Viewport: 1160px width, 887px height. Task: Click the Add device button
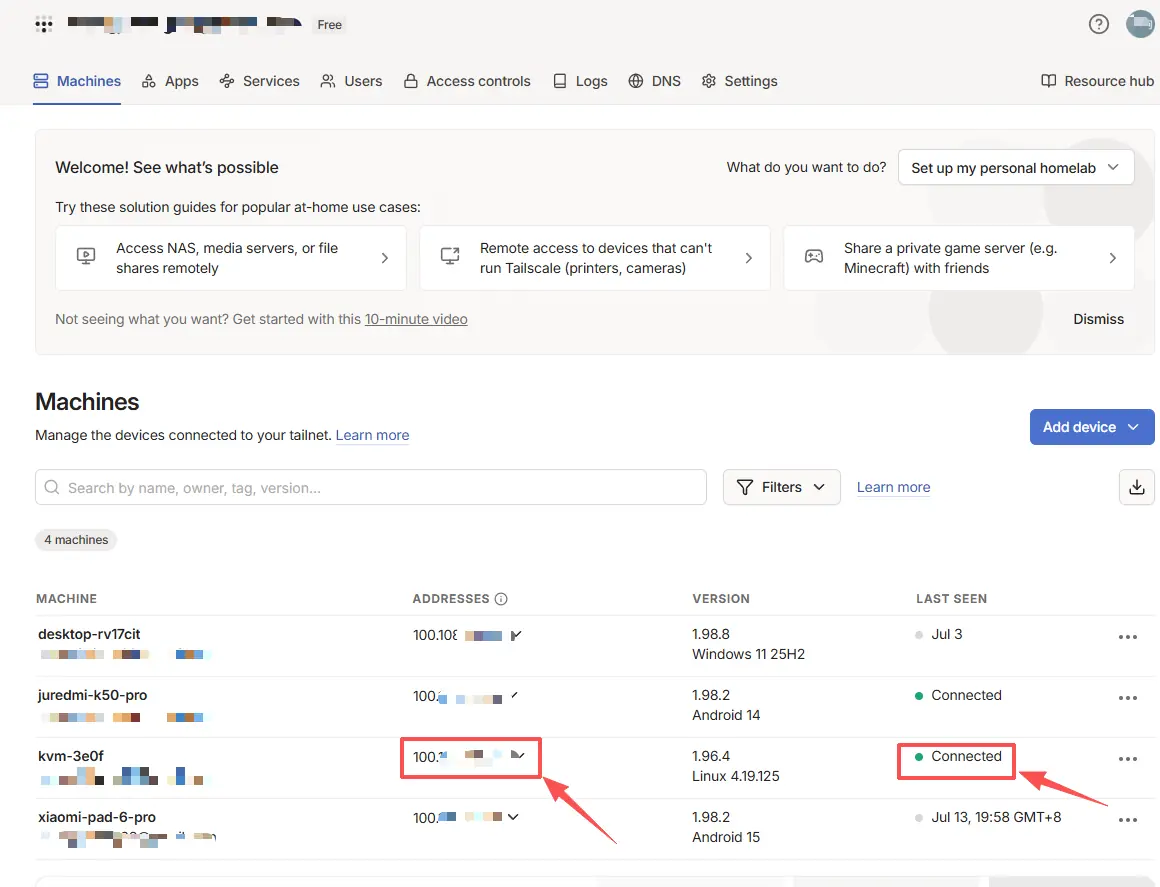point(1092,428)
